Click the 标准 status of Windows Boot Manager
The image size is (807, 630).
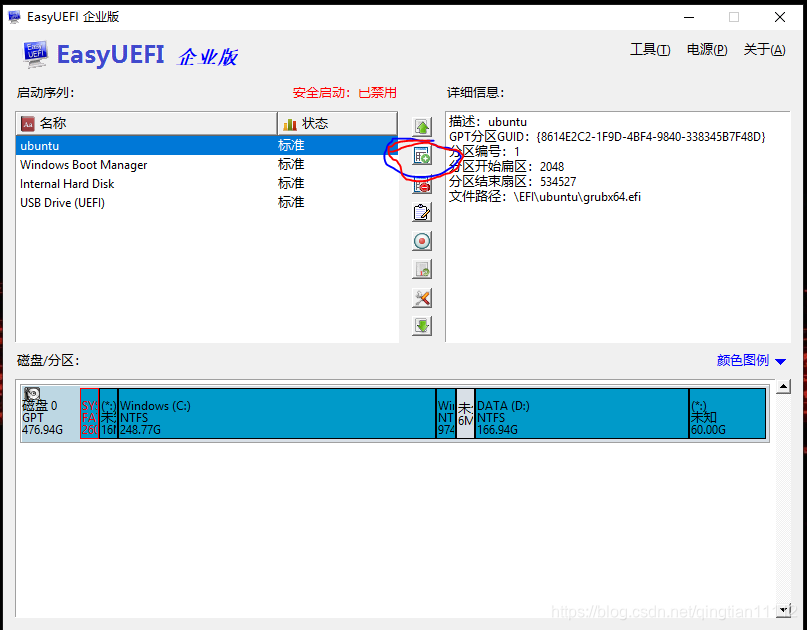pos(291,165)
